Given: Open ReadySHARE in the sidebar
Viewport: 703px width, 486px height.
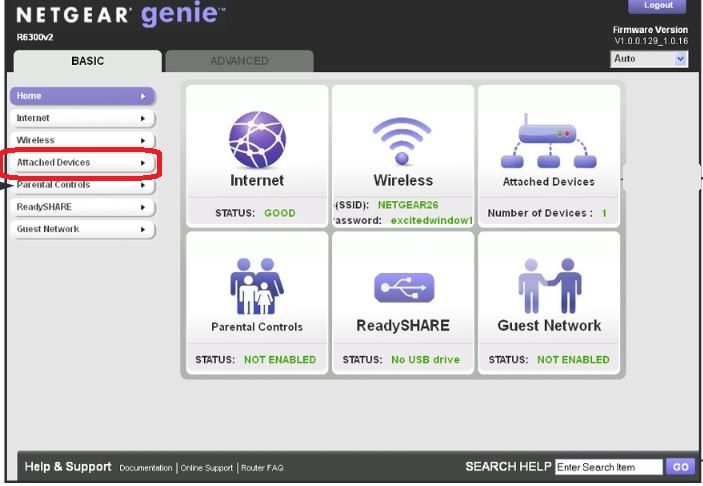Looking at the screenshot, I should (82, 207).
